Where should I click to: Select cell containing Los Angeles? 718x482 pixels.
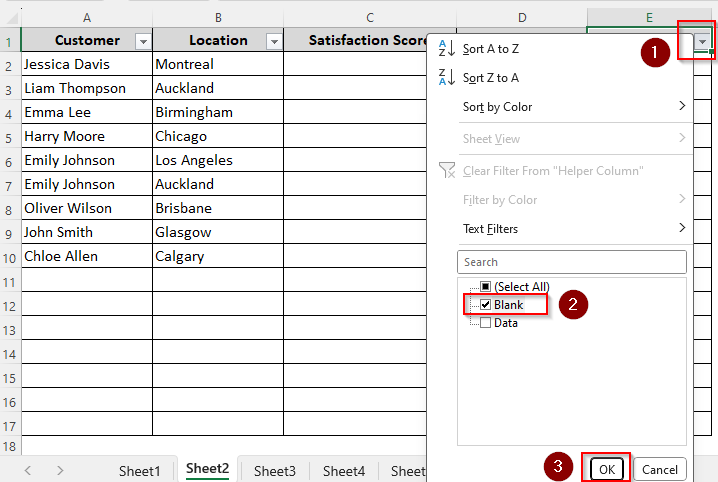coord(218,160)
